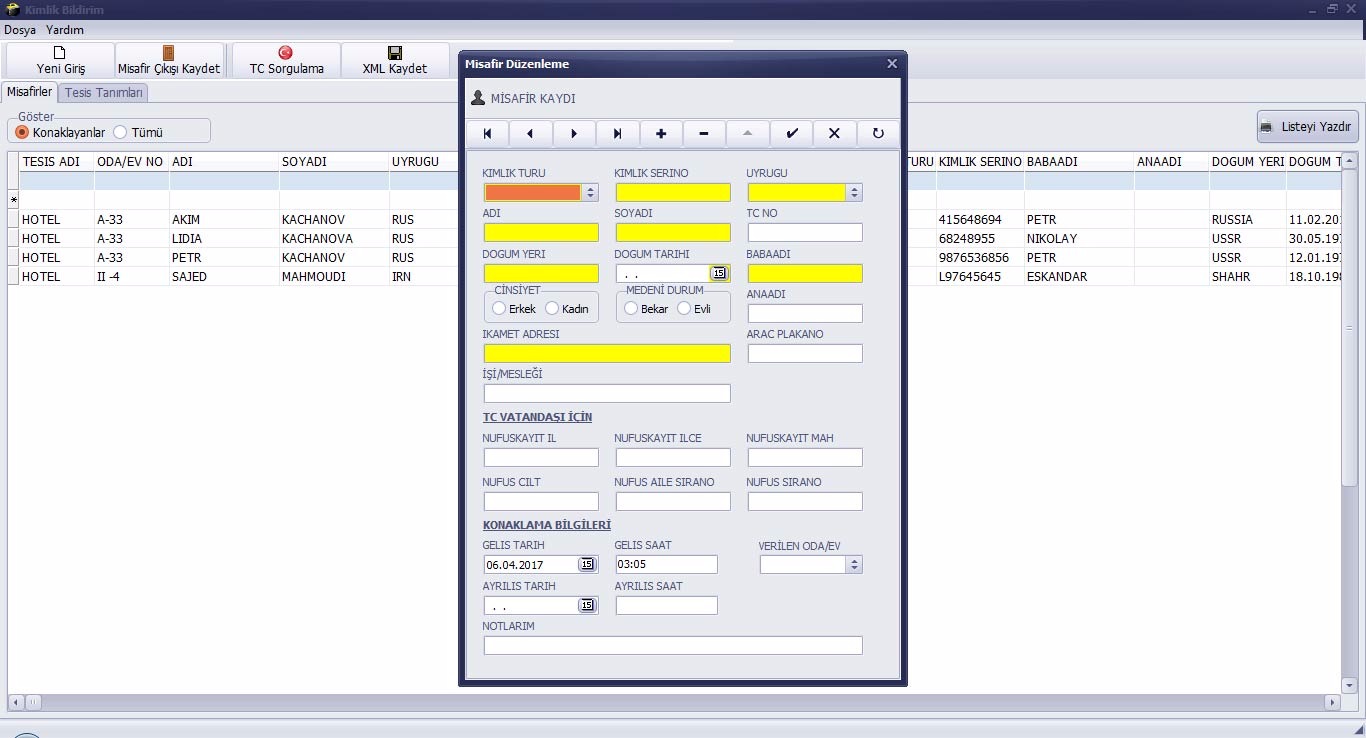1366x738 pixels.
Task: Open KIMLIK TURU dropdown
Action: (590, 193)
